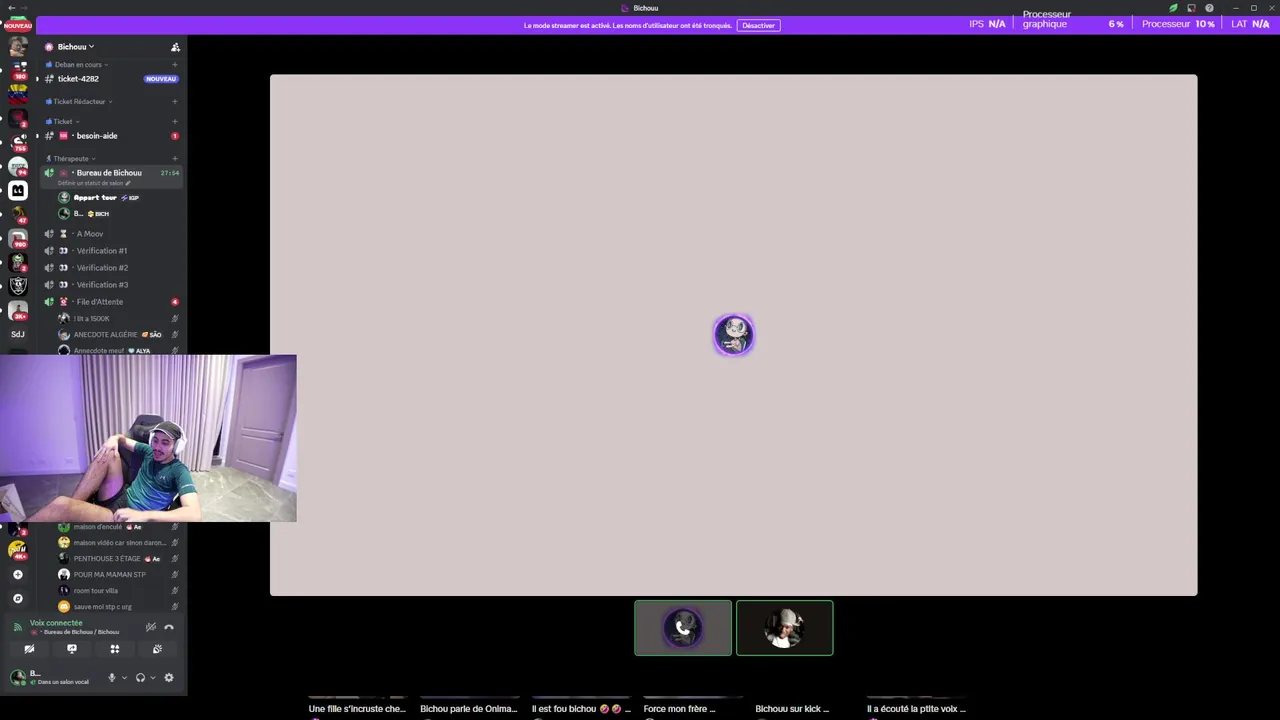The width and height of the screenshot is (1280, 720).
Task: Click the voice connection signal icon
Action: pyautogui.click(x=17, y=627)
